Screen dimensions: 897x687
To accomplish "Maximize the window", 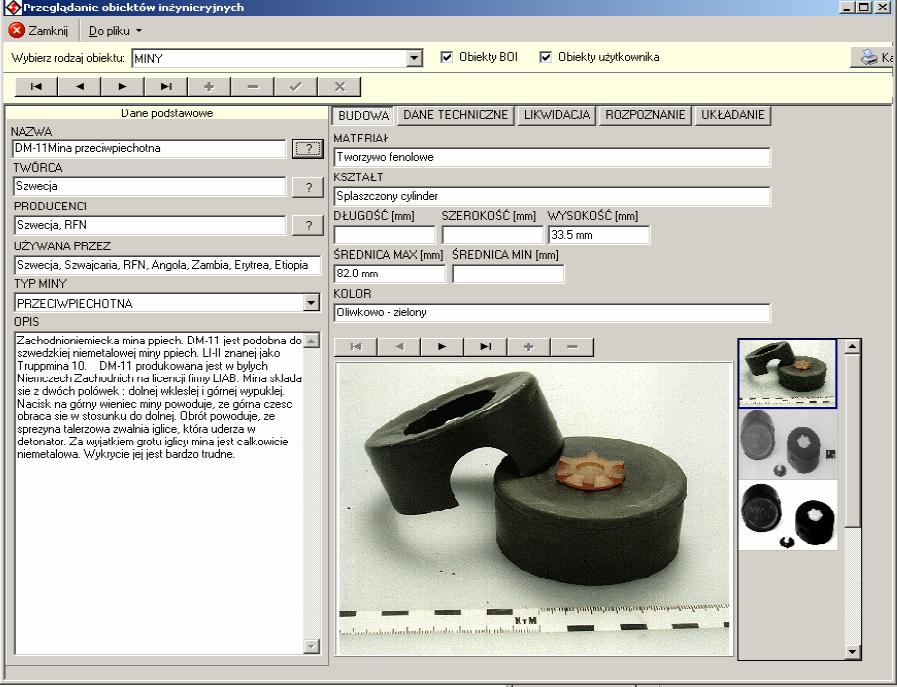I will (864, 7).
